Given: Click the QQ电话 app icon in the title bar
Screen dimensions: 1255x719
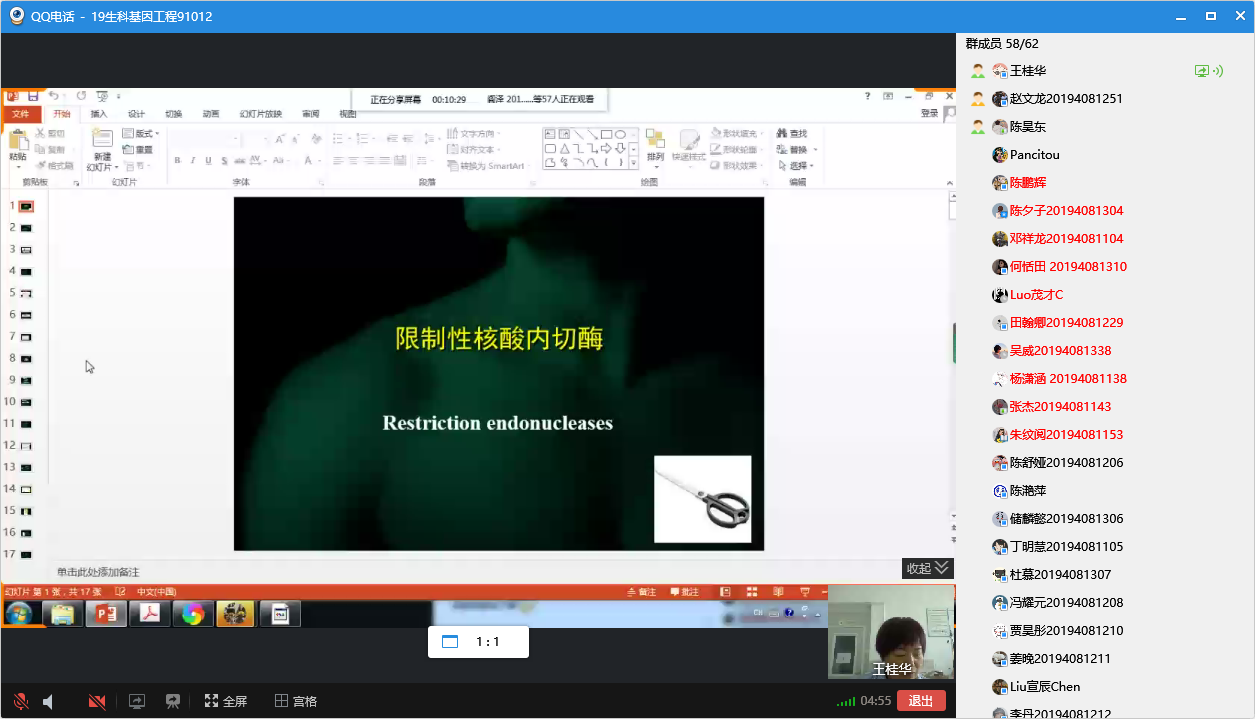Looking at the screenshot, I should click(16, 16).
